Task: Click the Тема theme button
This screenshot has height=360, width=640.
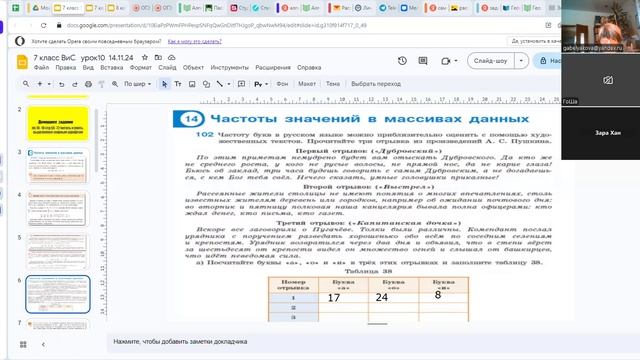Action: (333, 84)
